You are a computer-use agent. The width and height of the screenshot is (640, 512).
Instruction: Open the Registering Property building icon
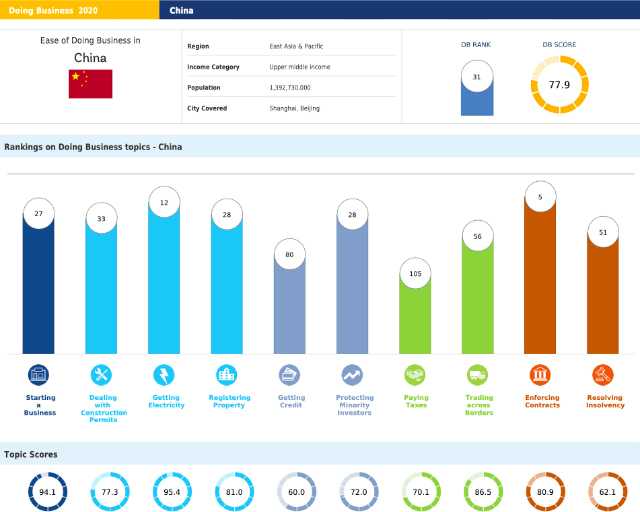click(227, 375)
